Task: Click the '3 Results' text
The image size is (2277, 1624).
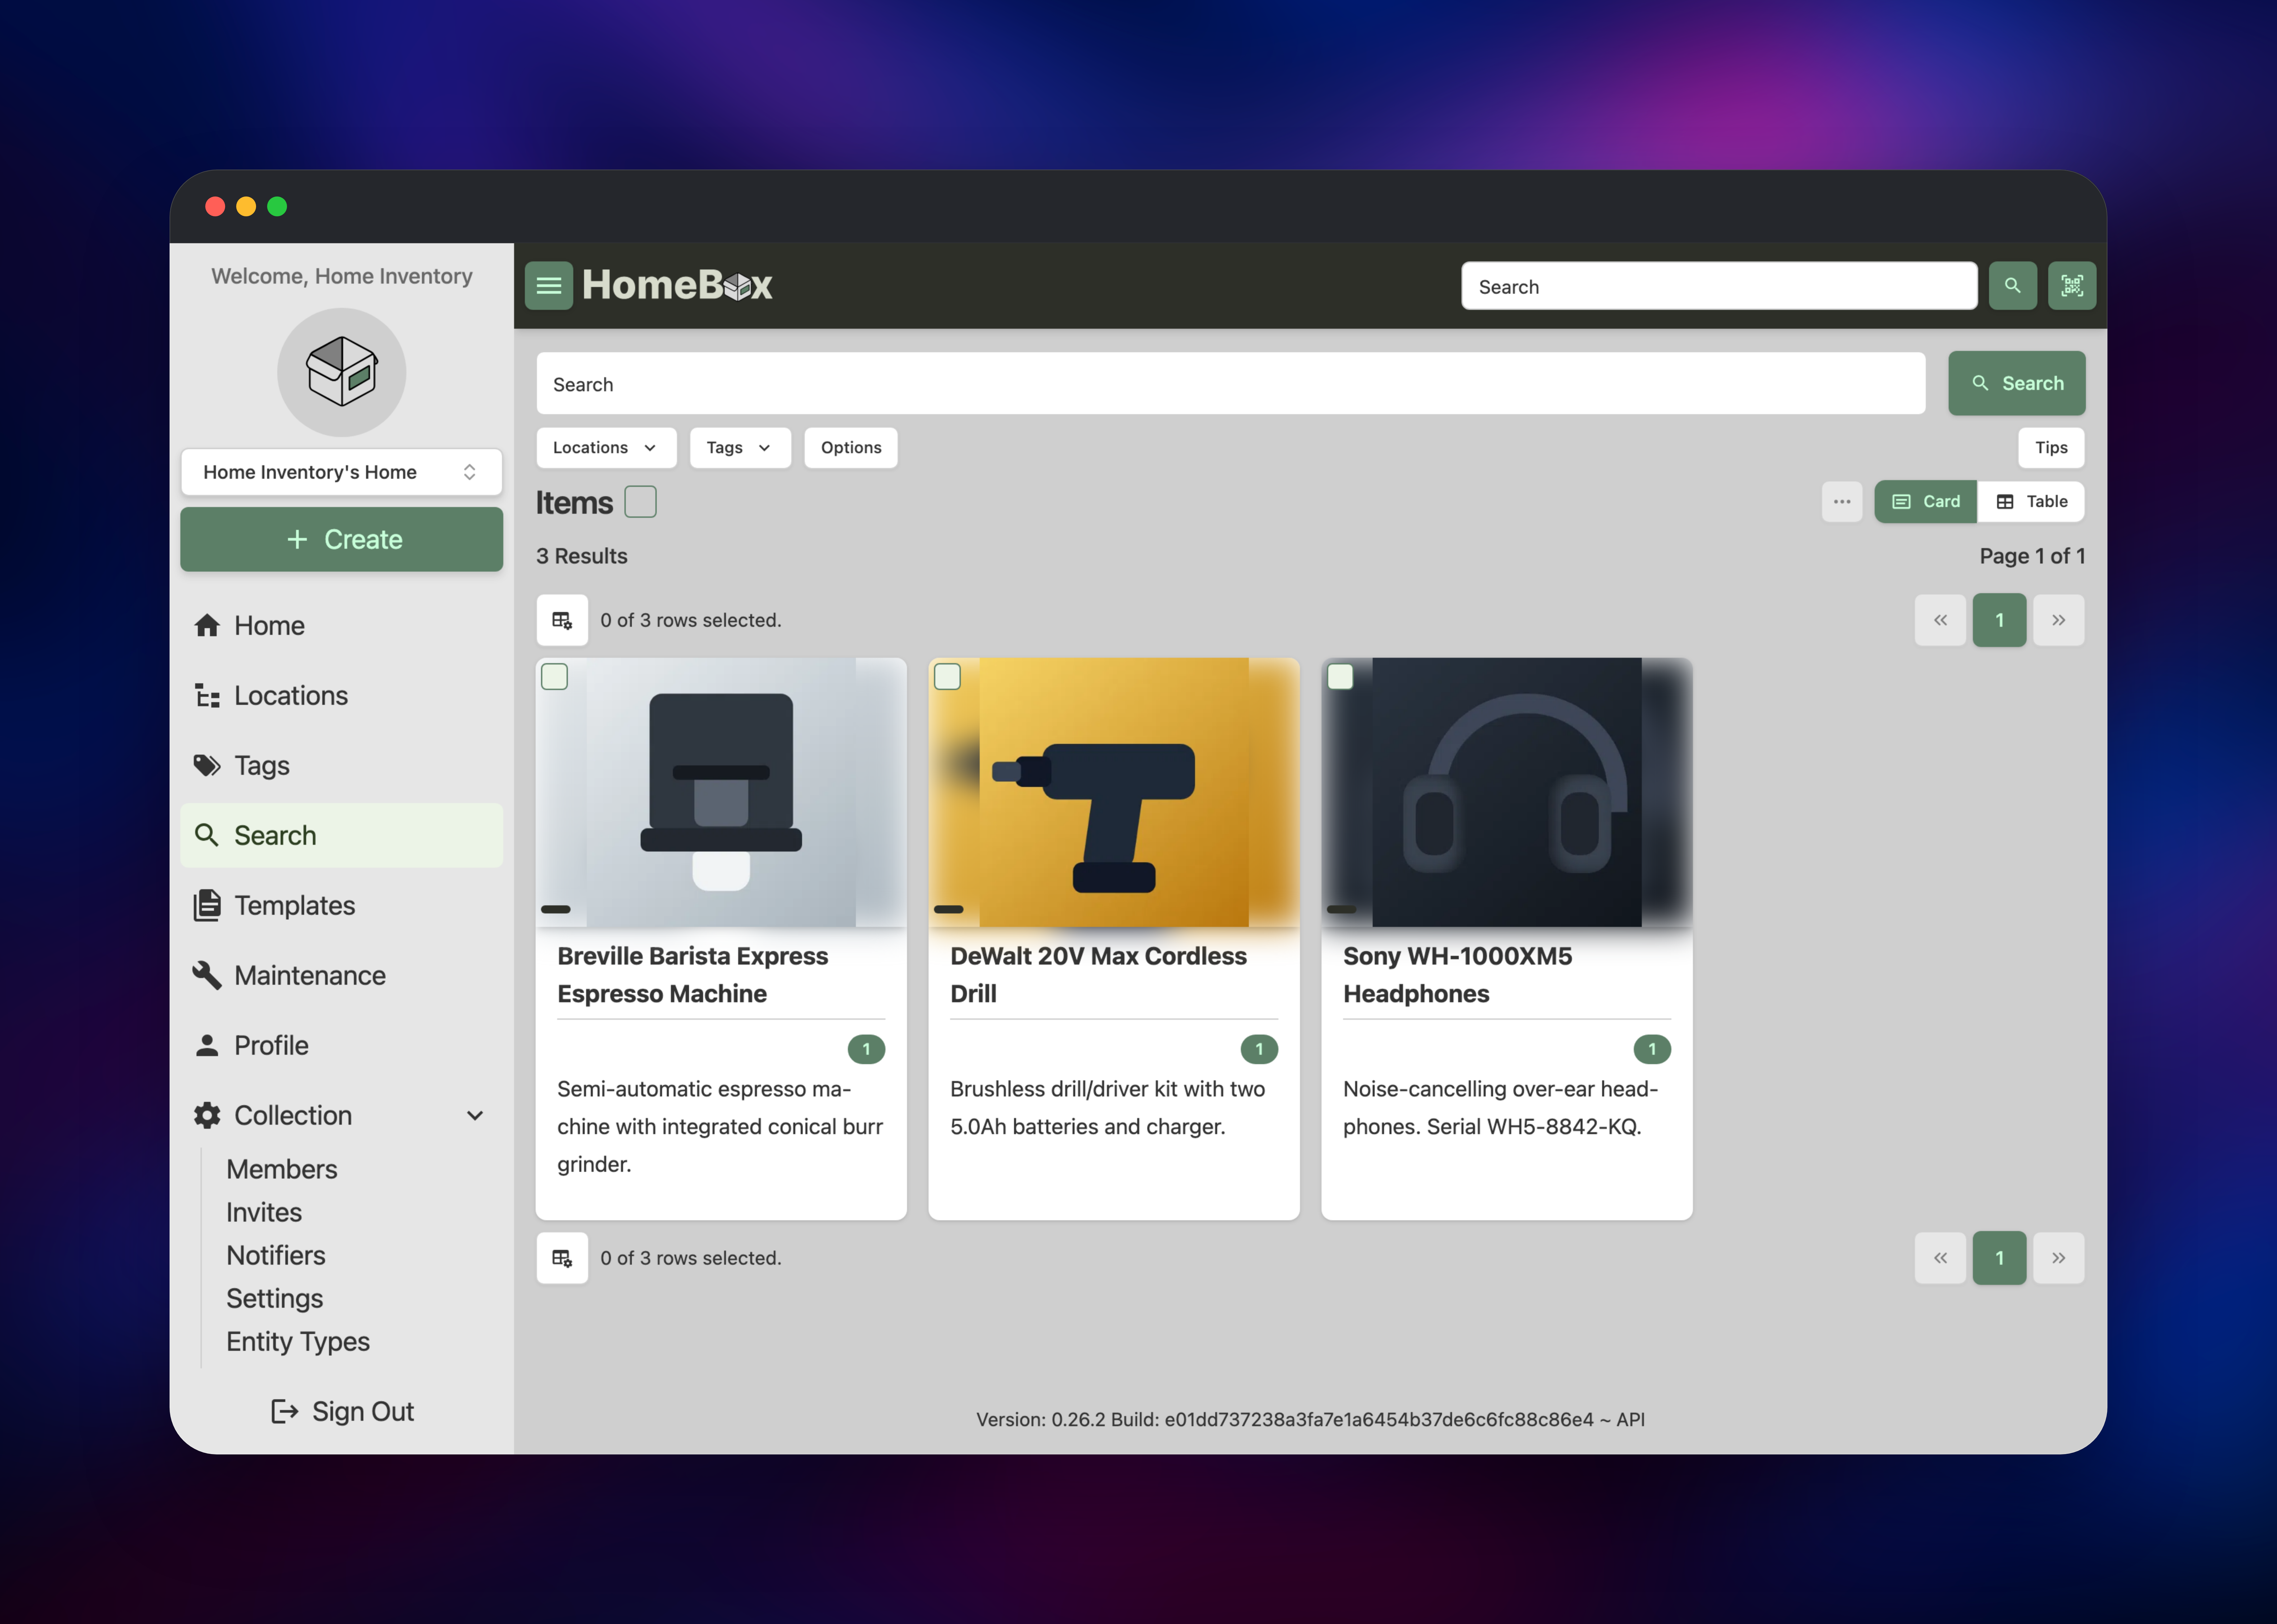Action: pos(582,556)
